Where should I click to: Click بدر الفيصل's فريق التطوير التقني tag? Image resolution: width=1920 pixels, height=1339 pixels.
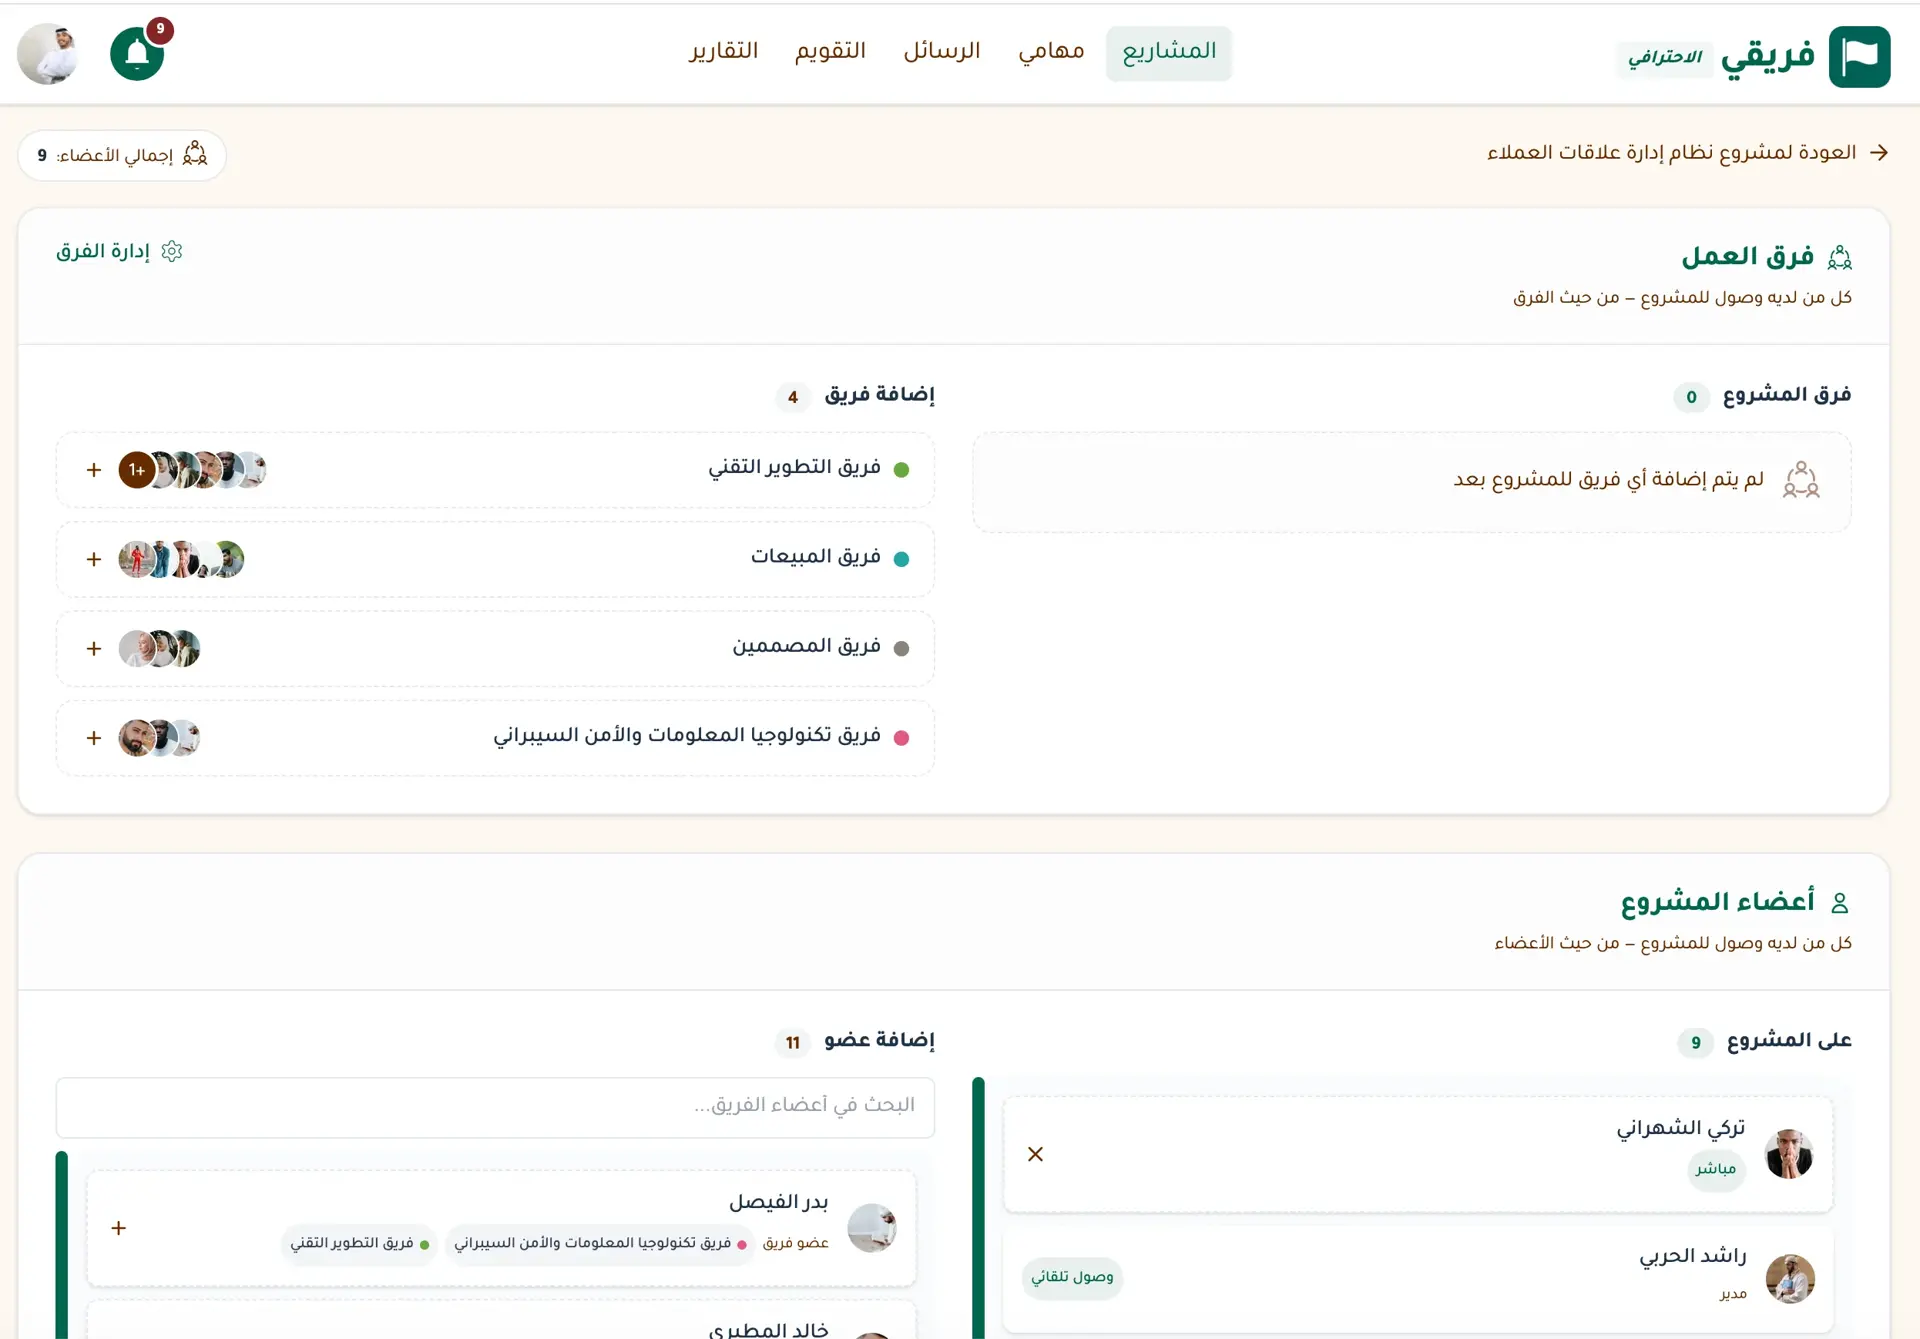coord(359,1244)
